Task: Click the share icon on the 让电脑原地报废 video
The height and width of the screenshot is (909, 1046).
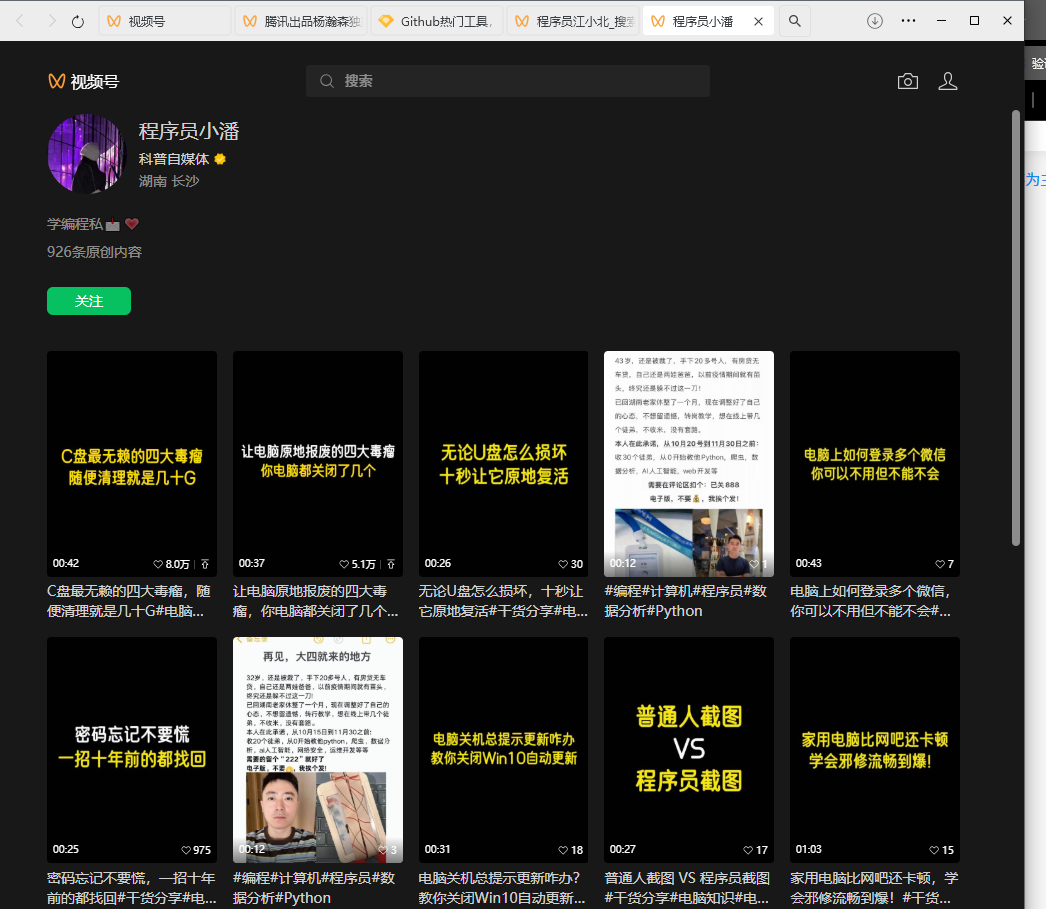Action: (391, 564)
